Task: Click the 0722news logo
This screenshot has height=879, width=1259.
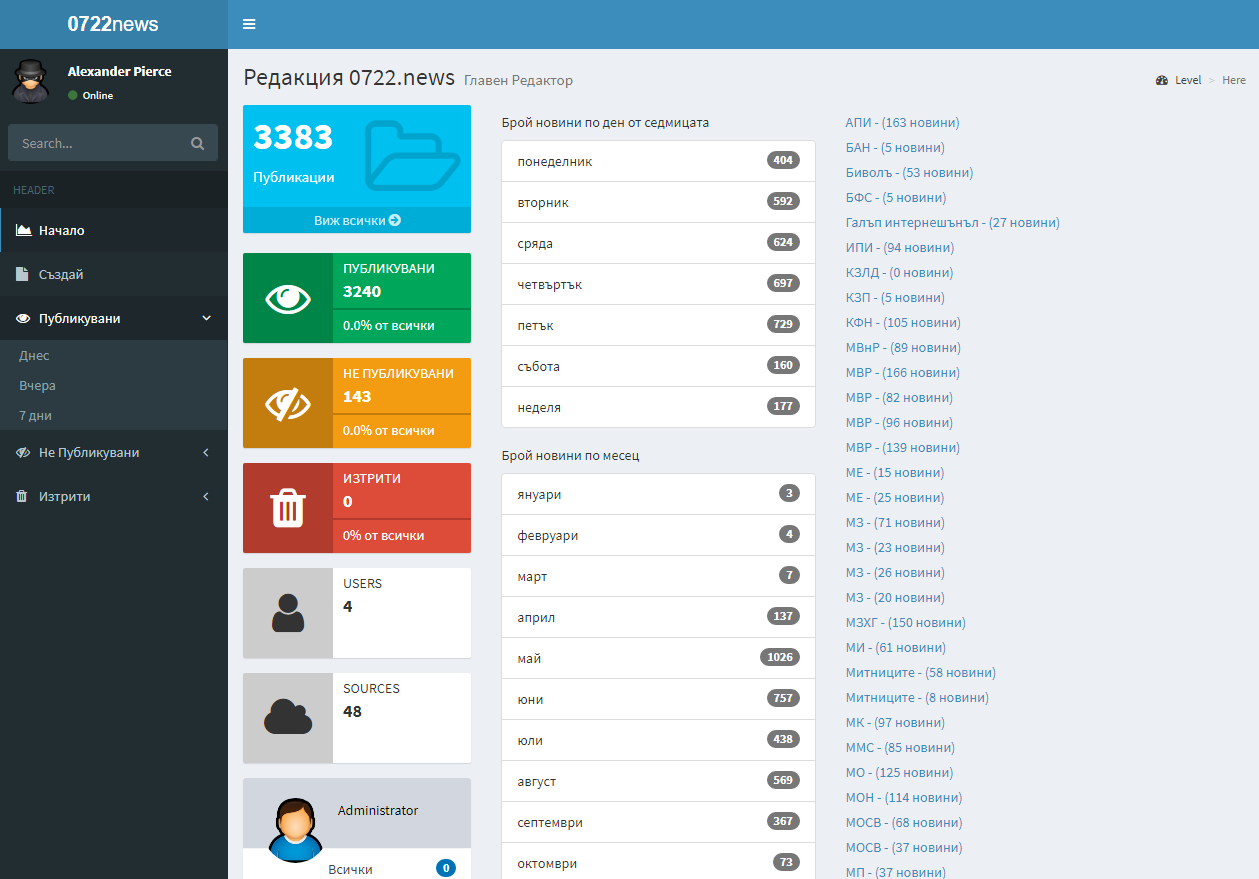Action: point(113,24)
